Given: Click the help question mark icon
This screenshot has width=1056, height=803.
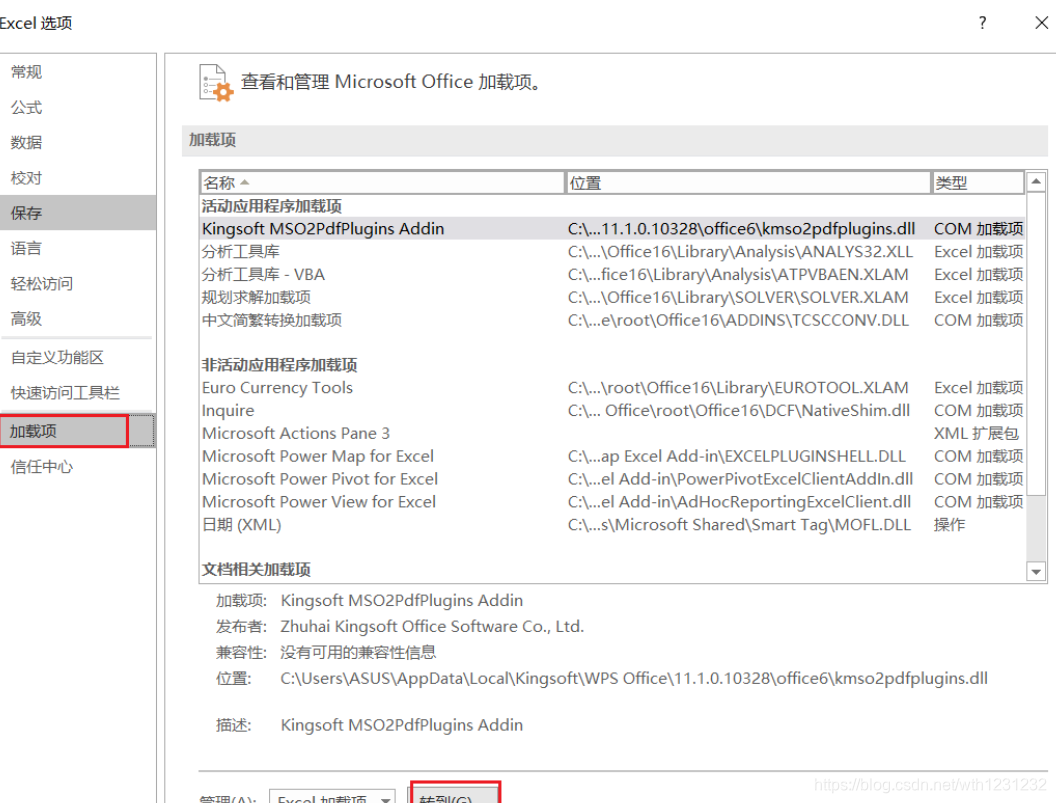Looking at the screenshot, I should [983, 23].
